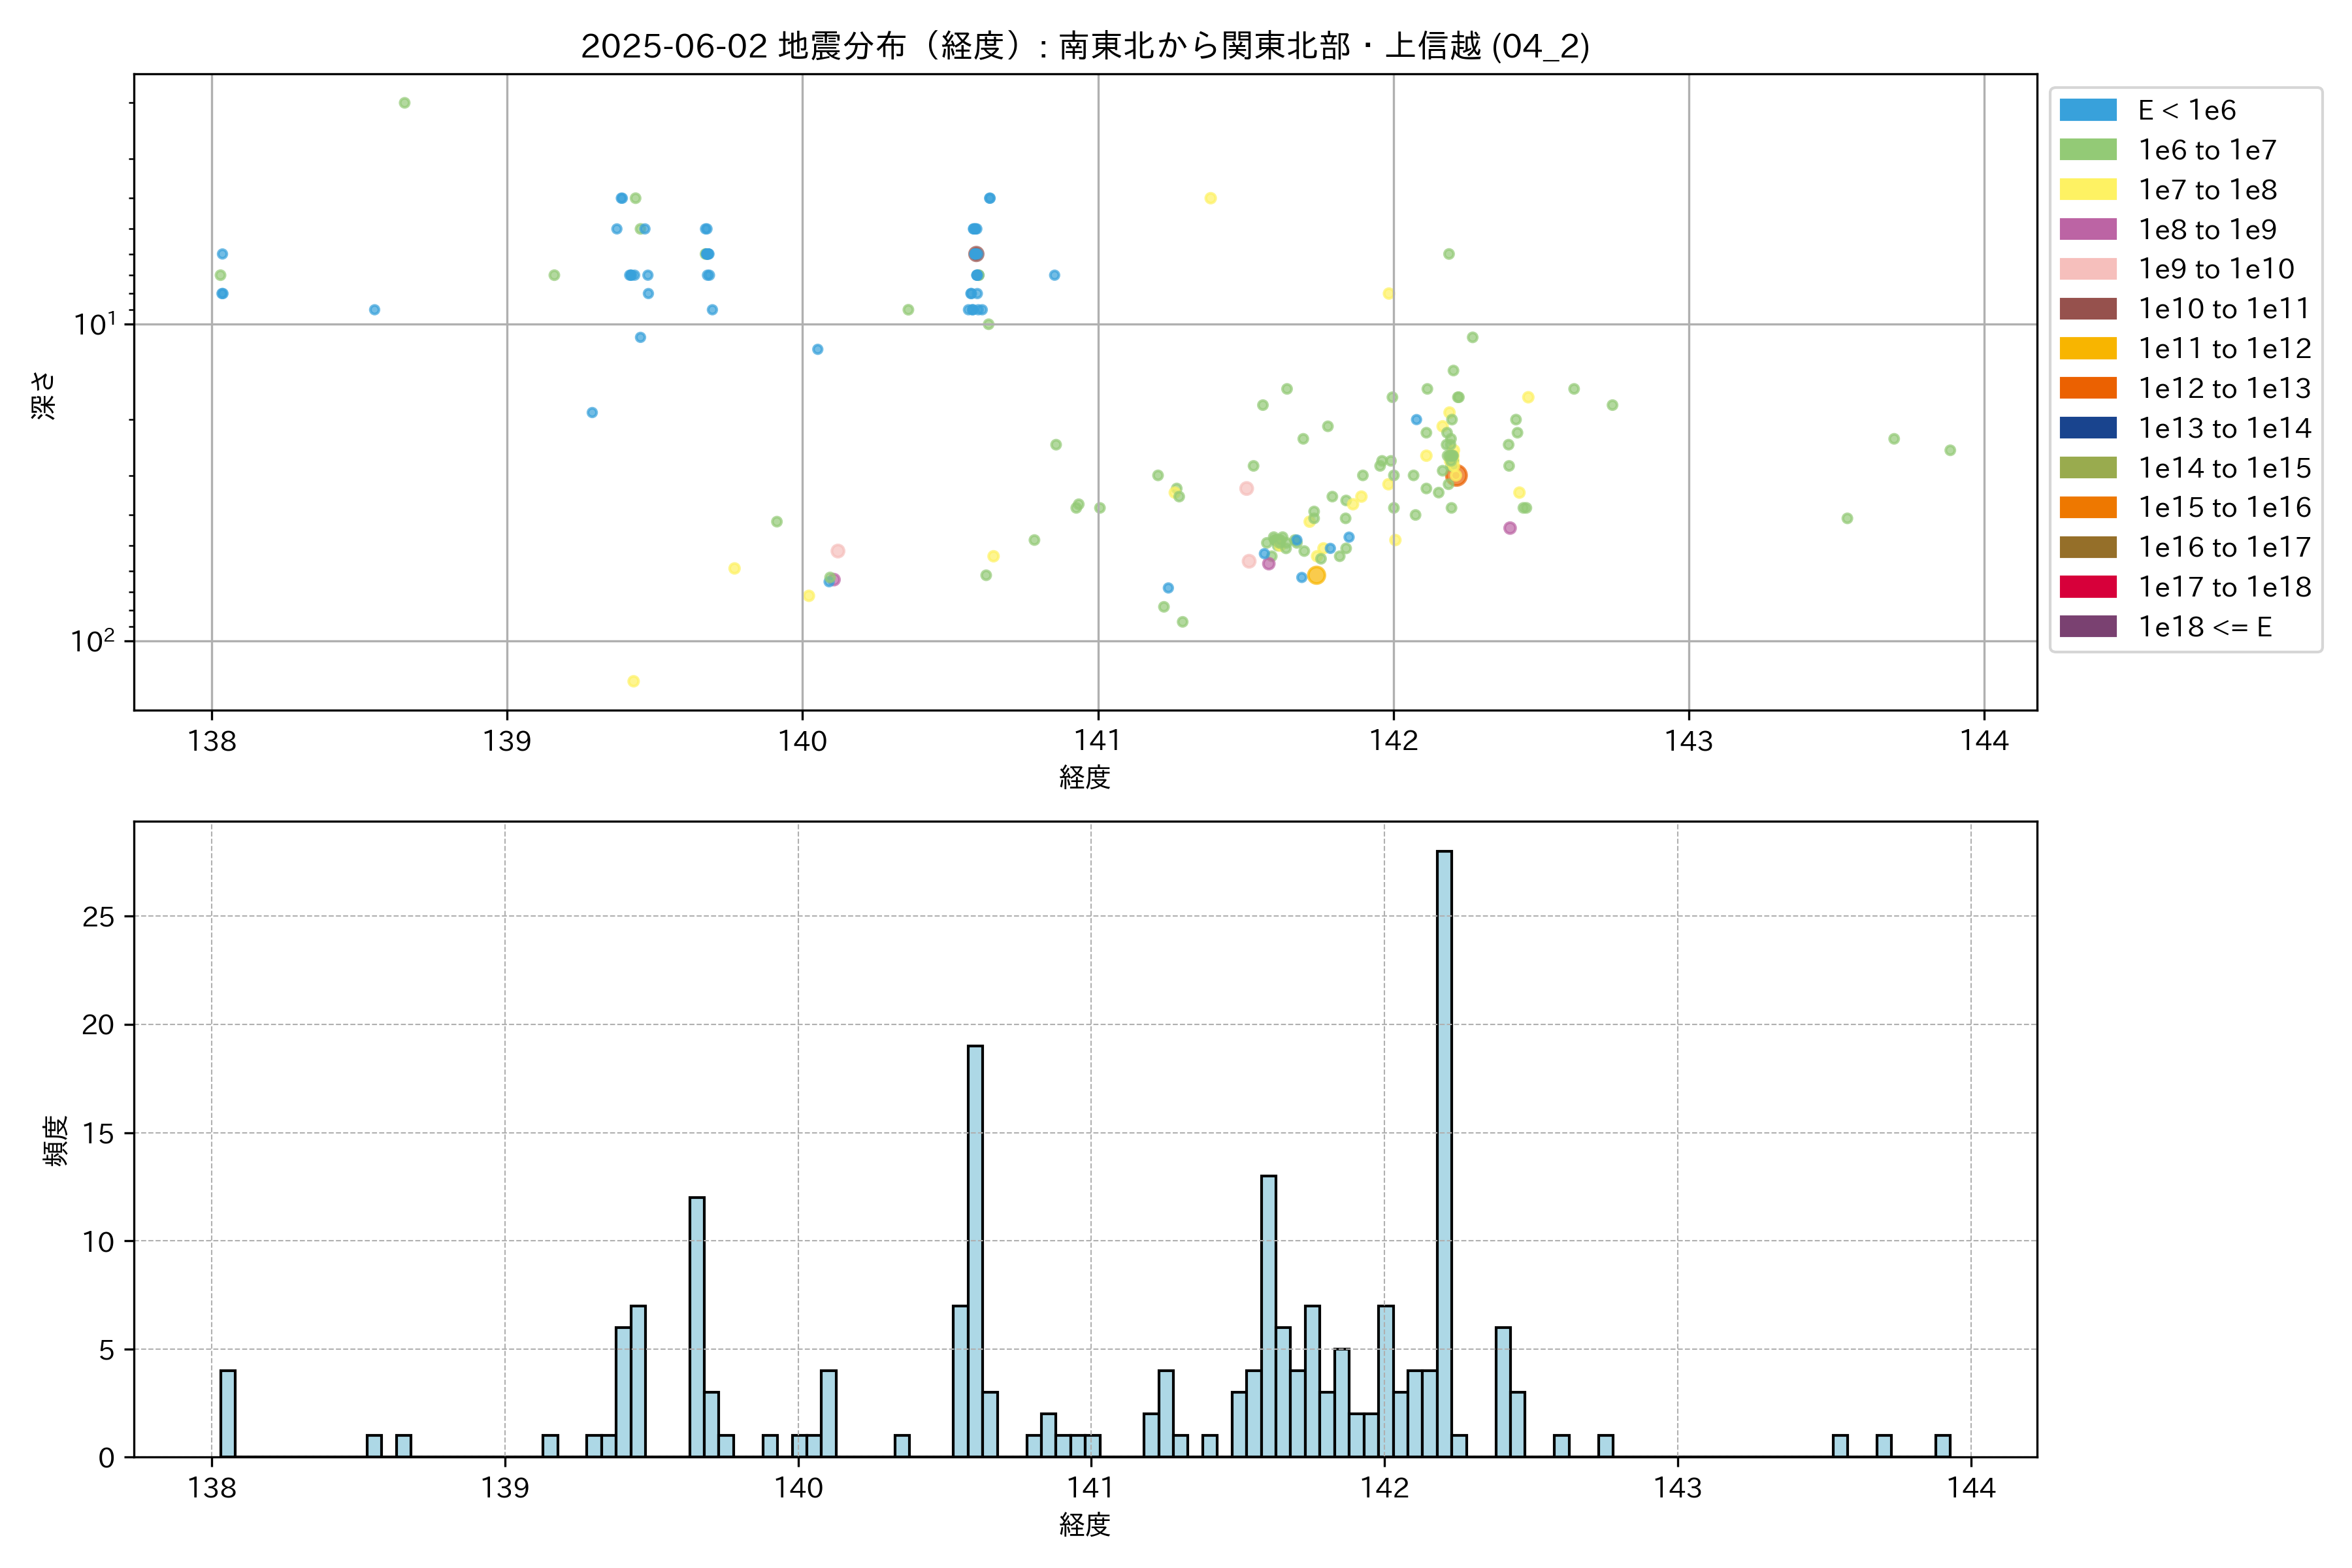Click the '1e15 to 1e16' legend label

(x=2224, y=508)
